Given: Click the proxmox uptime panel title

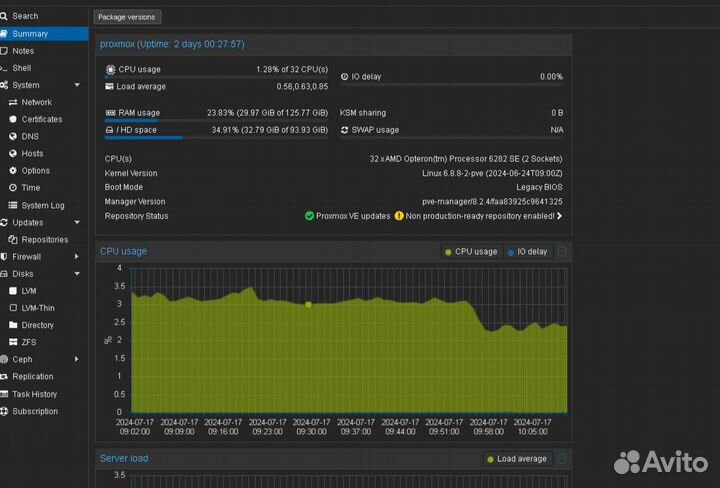Looking at the screenshot, I should [x=172, y=44].
